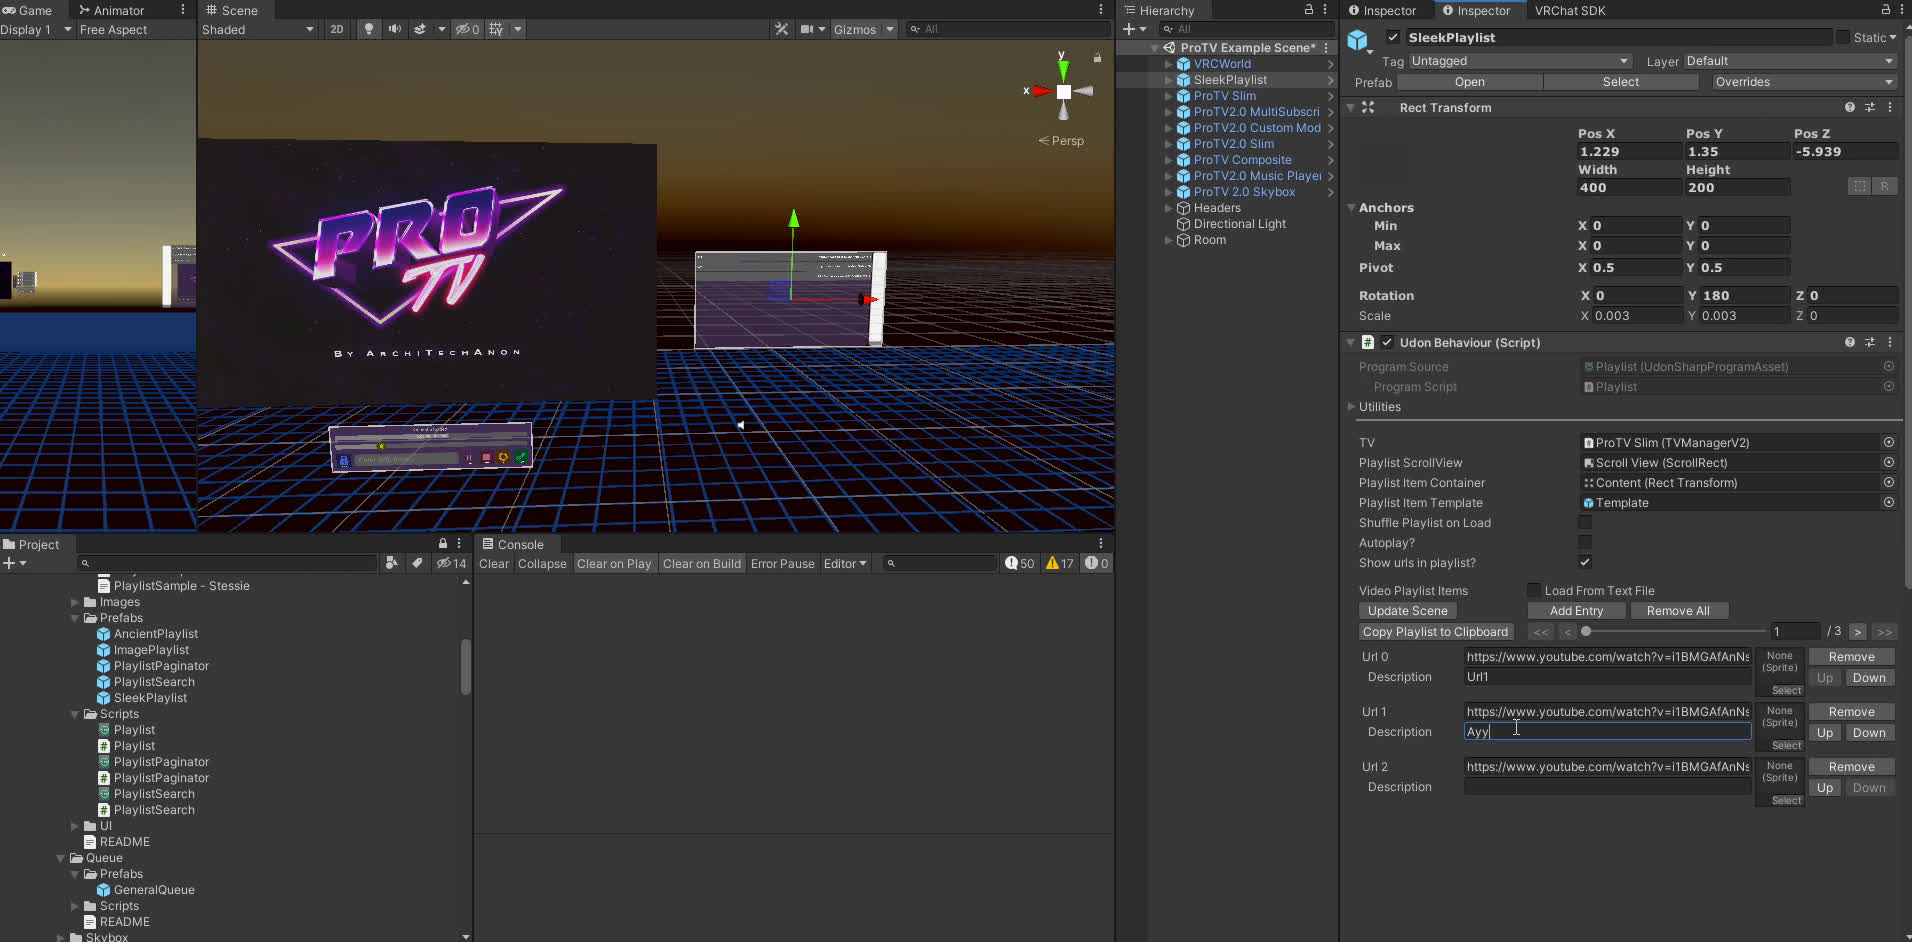Click the object picker next to ProTV Slim
The width and height of the screenshot is (1912, 942).
coord(1888,442)
